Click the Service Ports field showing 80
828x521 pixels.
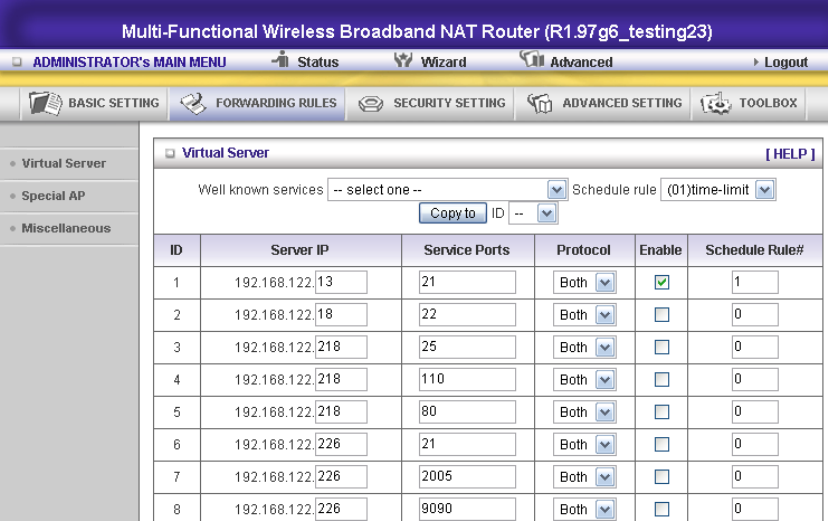pos(467,412)
